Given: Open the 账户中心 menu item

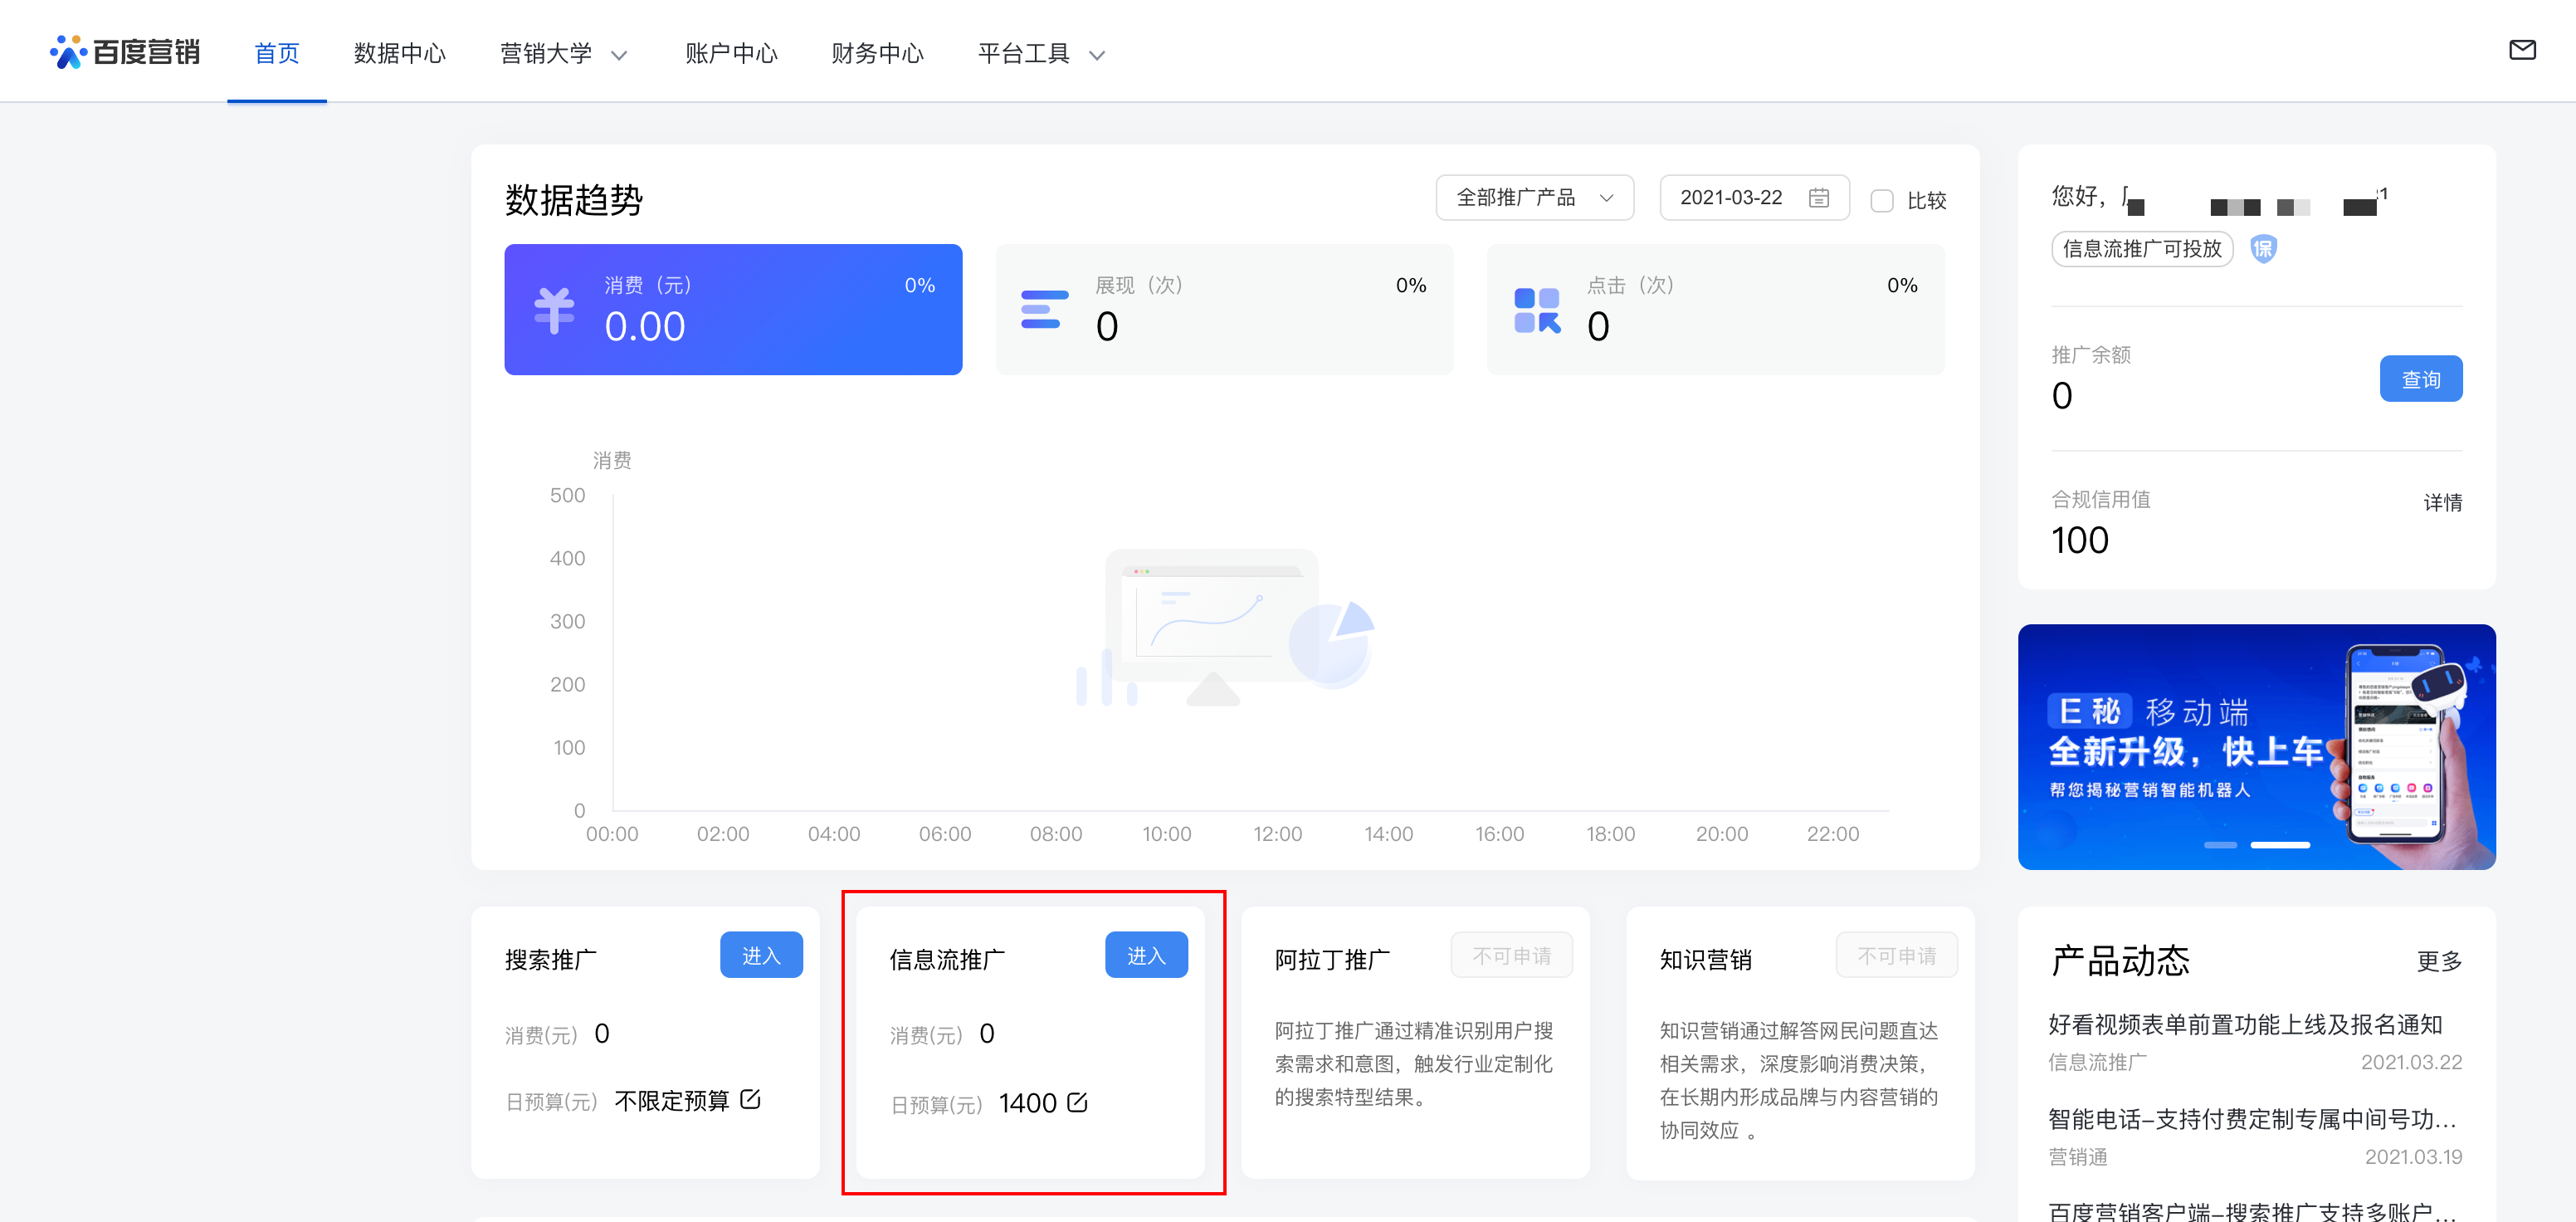Looking at the screenshot, I should (731, 53).
